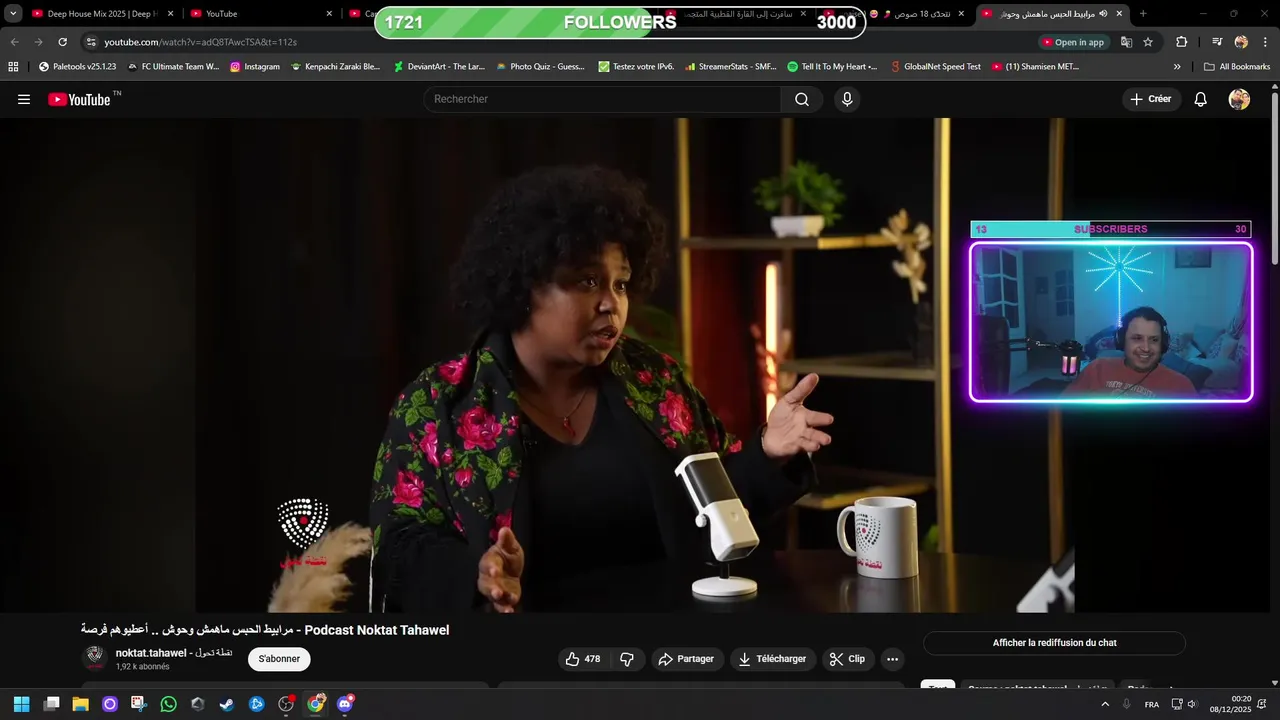Click the Partager share button
The image size is (1280, 720).
pos(686,659)
